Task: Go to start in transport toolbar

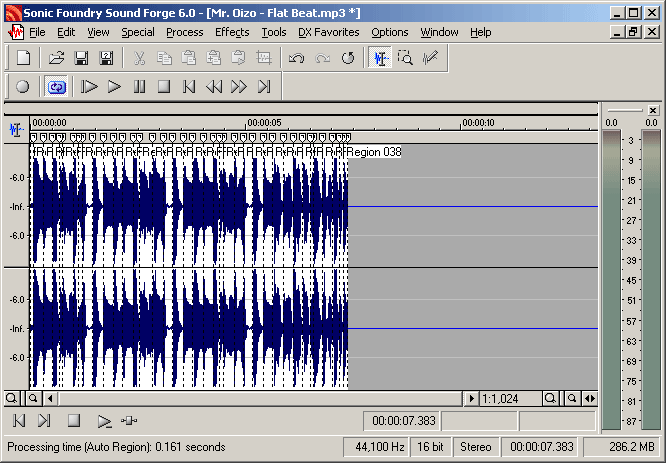Action: click(x=189, y=87)
